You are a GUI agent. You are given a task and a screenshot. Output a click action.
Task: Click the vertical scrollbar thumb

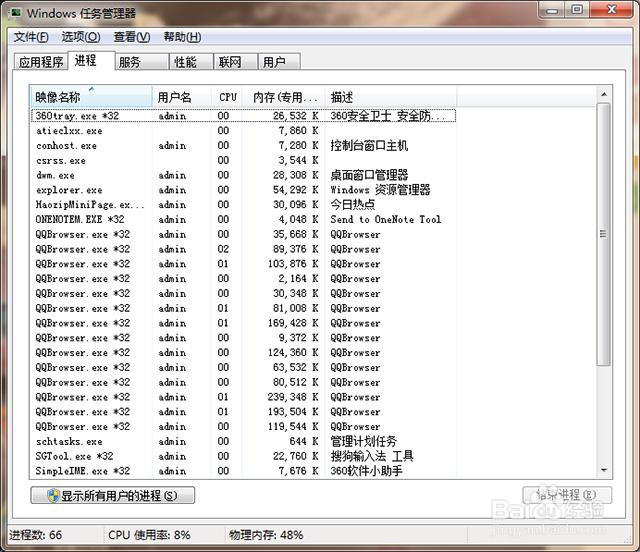[x=603, y=234]
